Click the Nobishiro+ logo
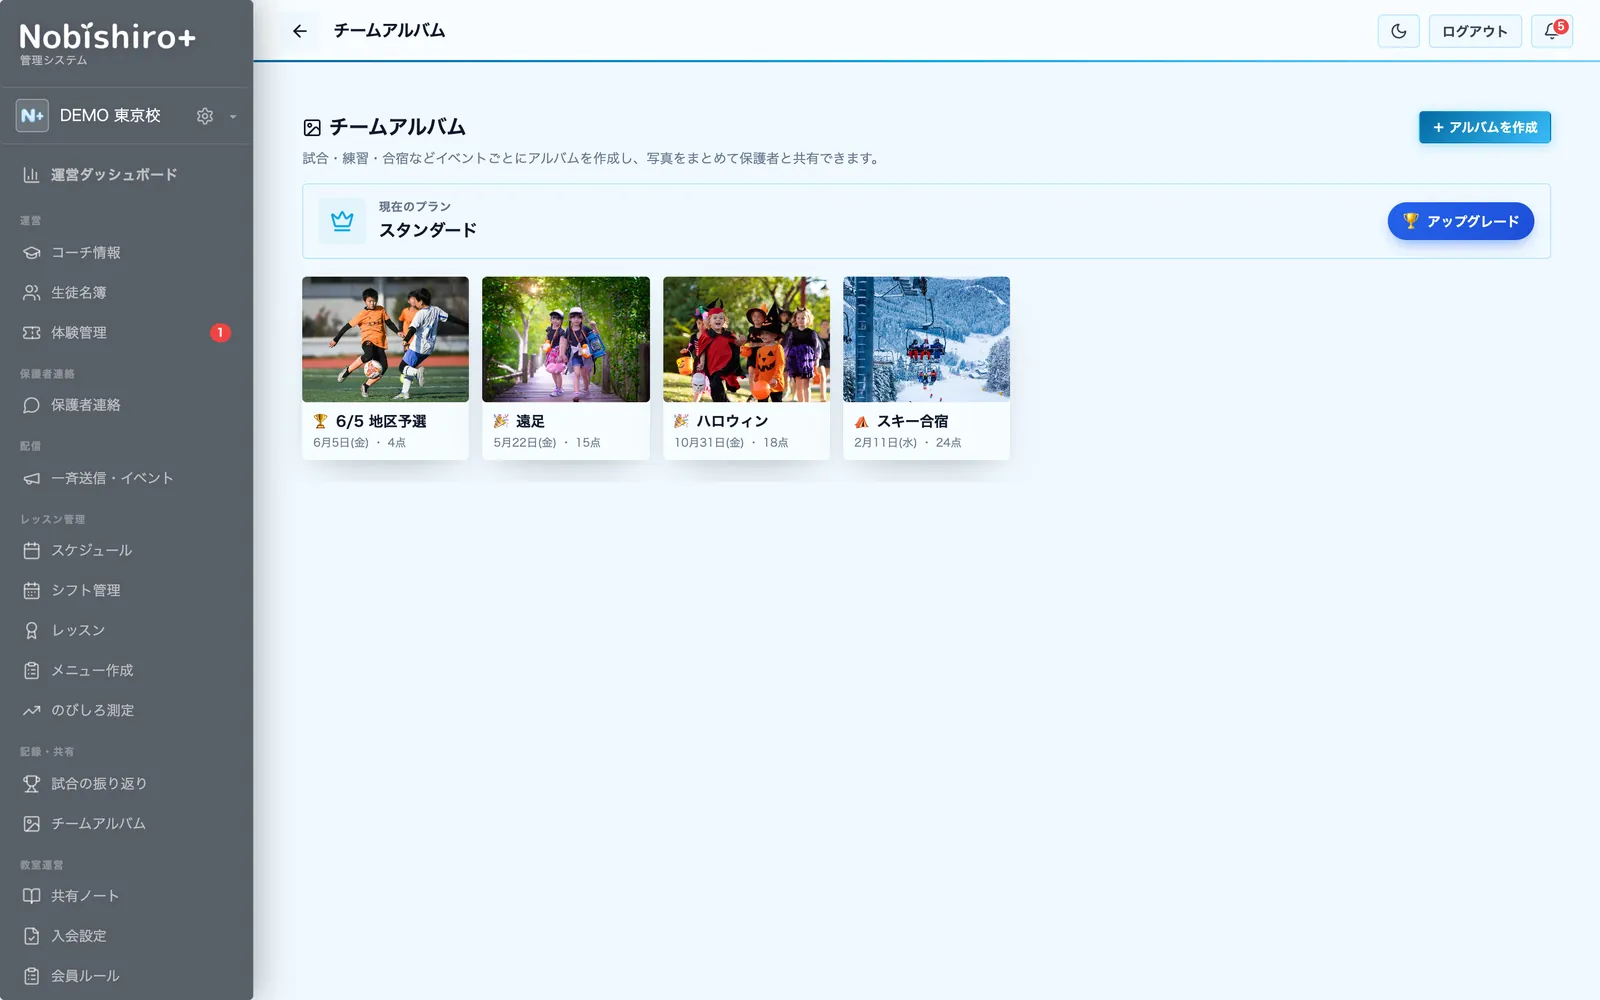Screen dimensions: 1600x1000 click(107, 38)
